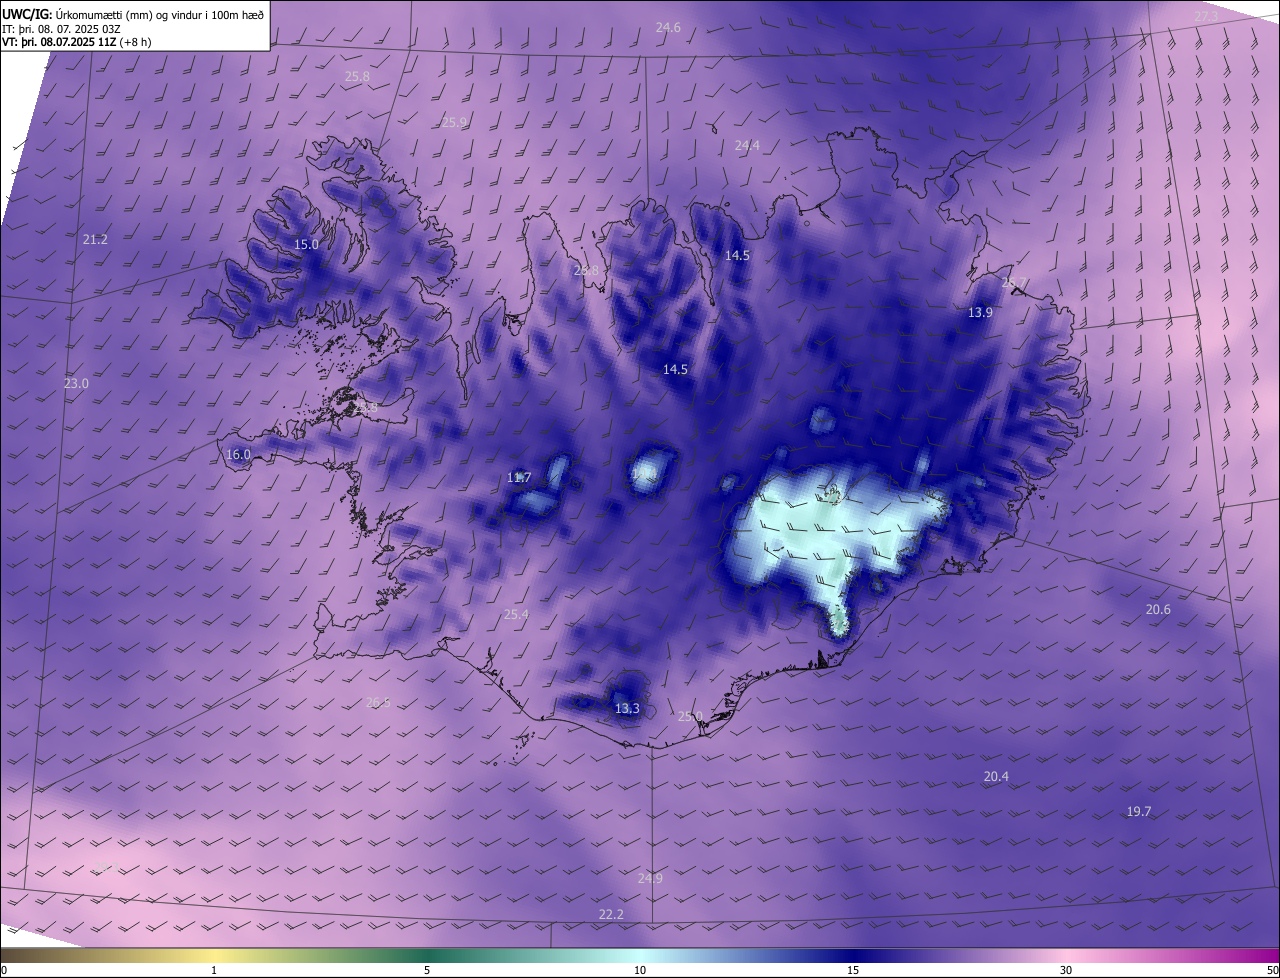Screen dimensions: 1280x978
Task: Click the 24.9 value label
Action: (x=650, y=879)
